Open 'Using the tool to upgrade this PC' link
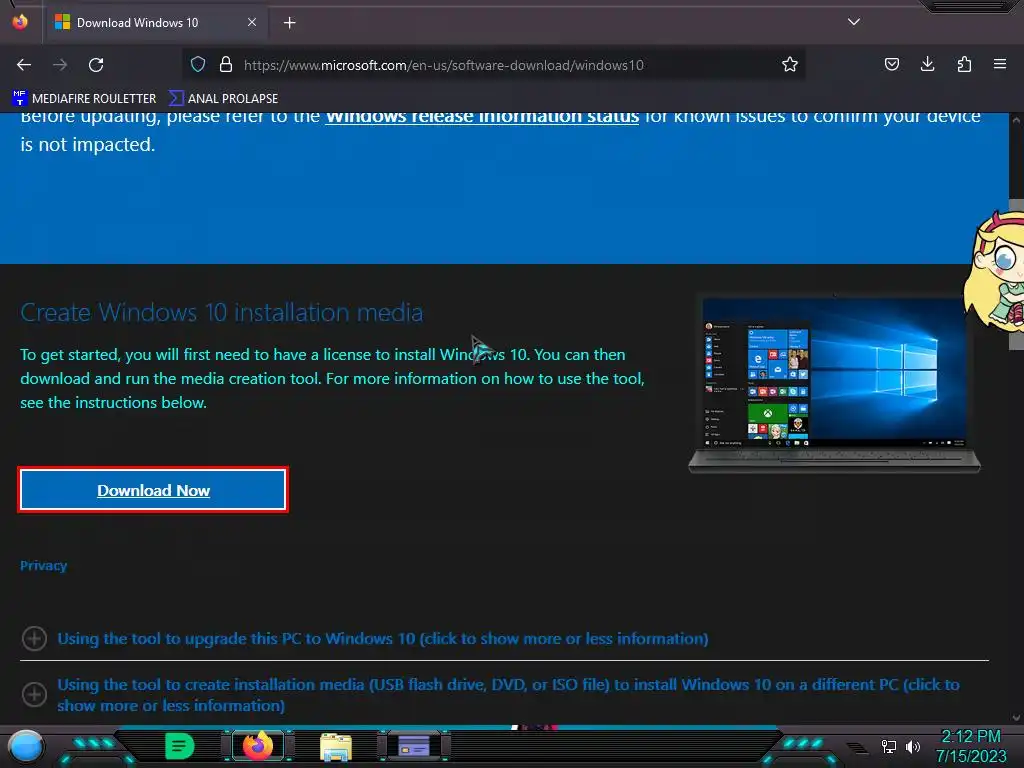 tap(383, 639)
